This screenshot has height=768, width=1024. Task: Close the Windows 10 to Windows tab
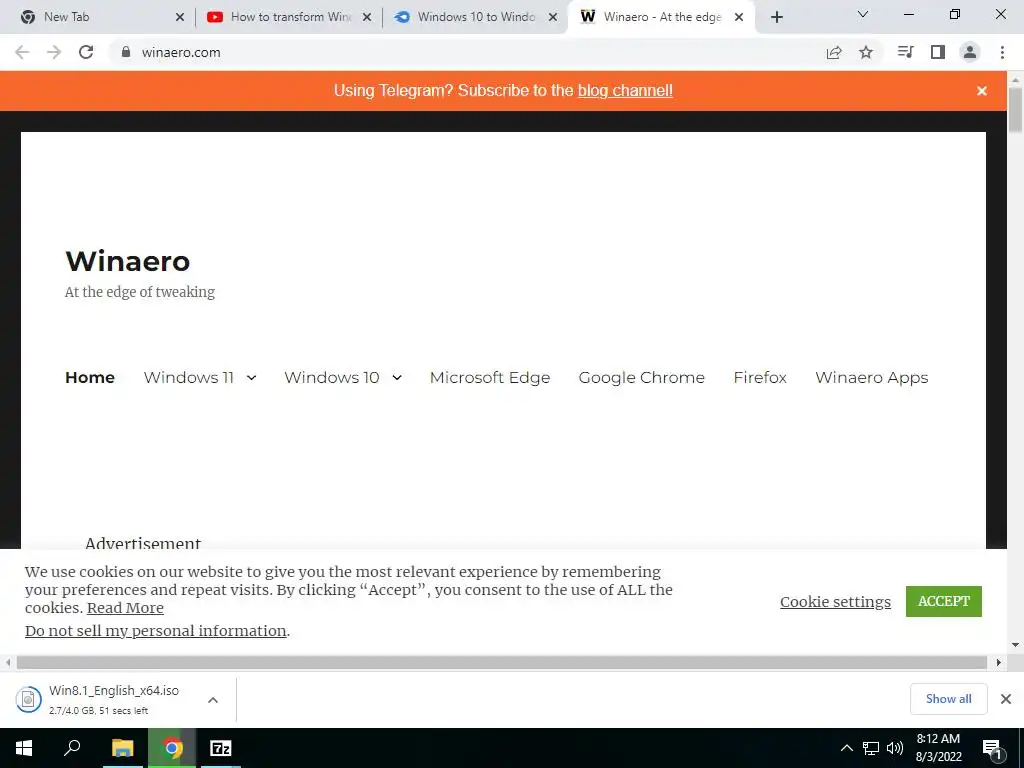[553, 17]
